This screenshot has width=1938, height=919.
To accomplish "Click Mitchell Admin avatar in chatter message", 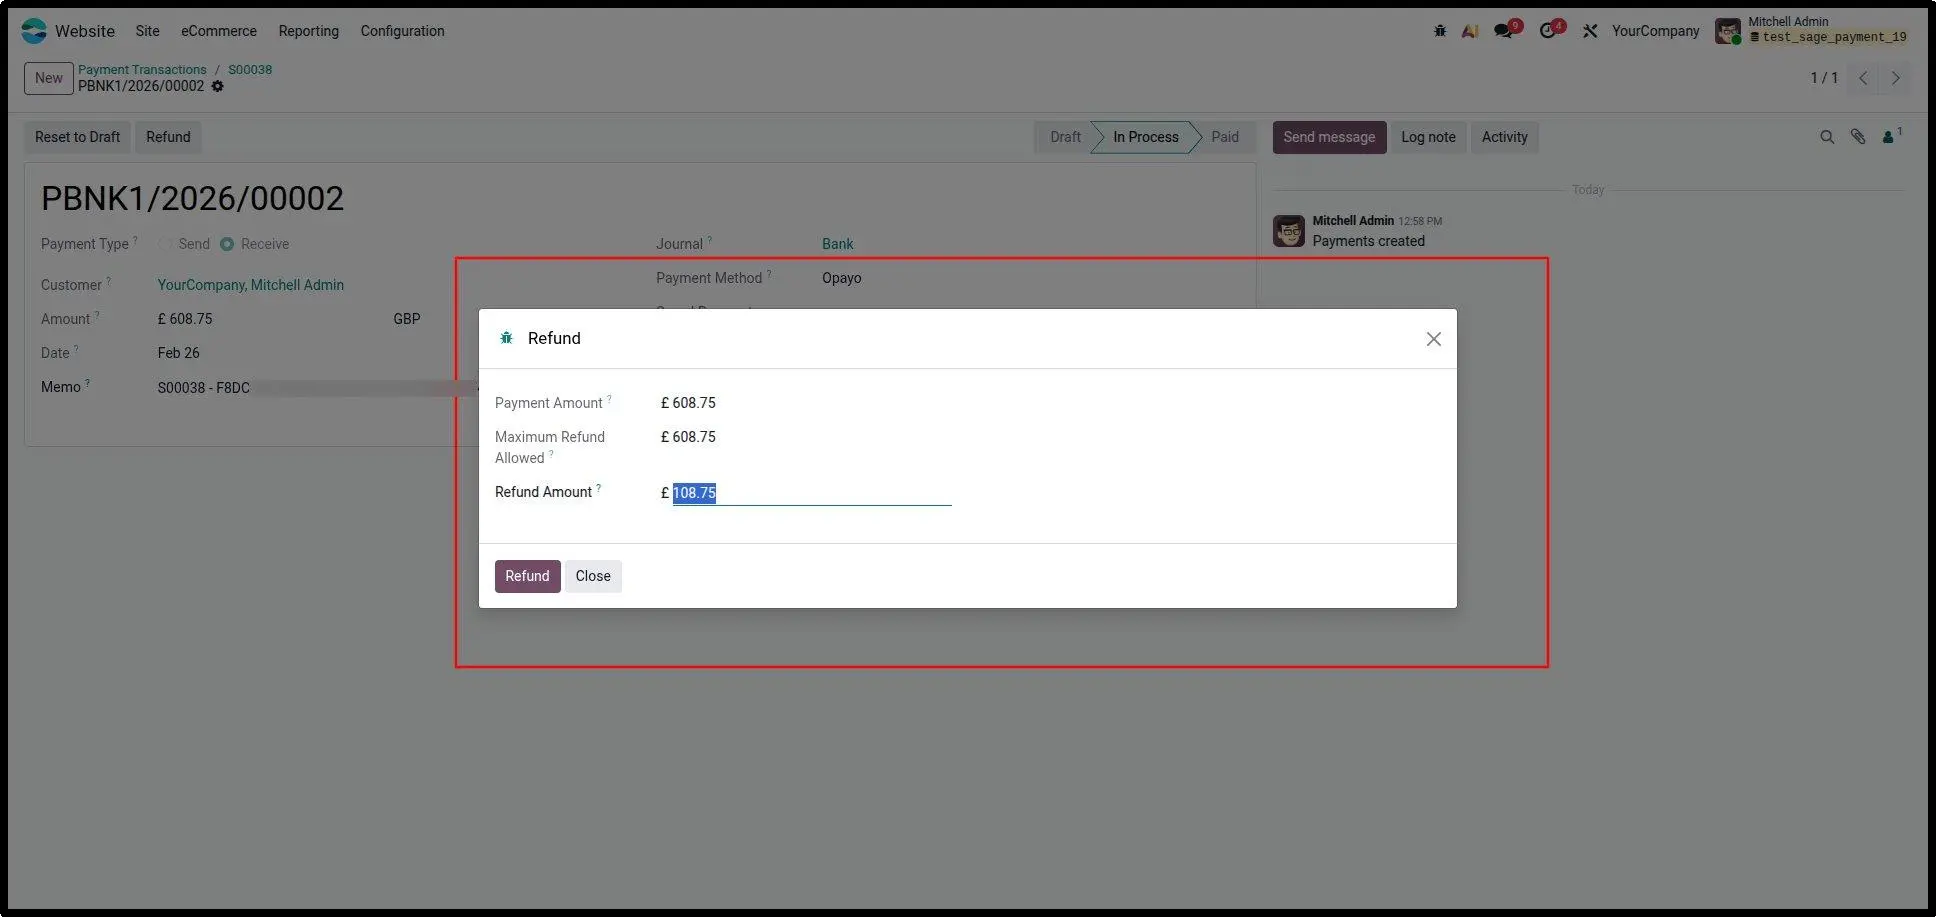I will 1290,231.
